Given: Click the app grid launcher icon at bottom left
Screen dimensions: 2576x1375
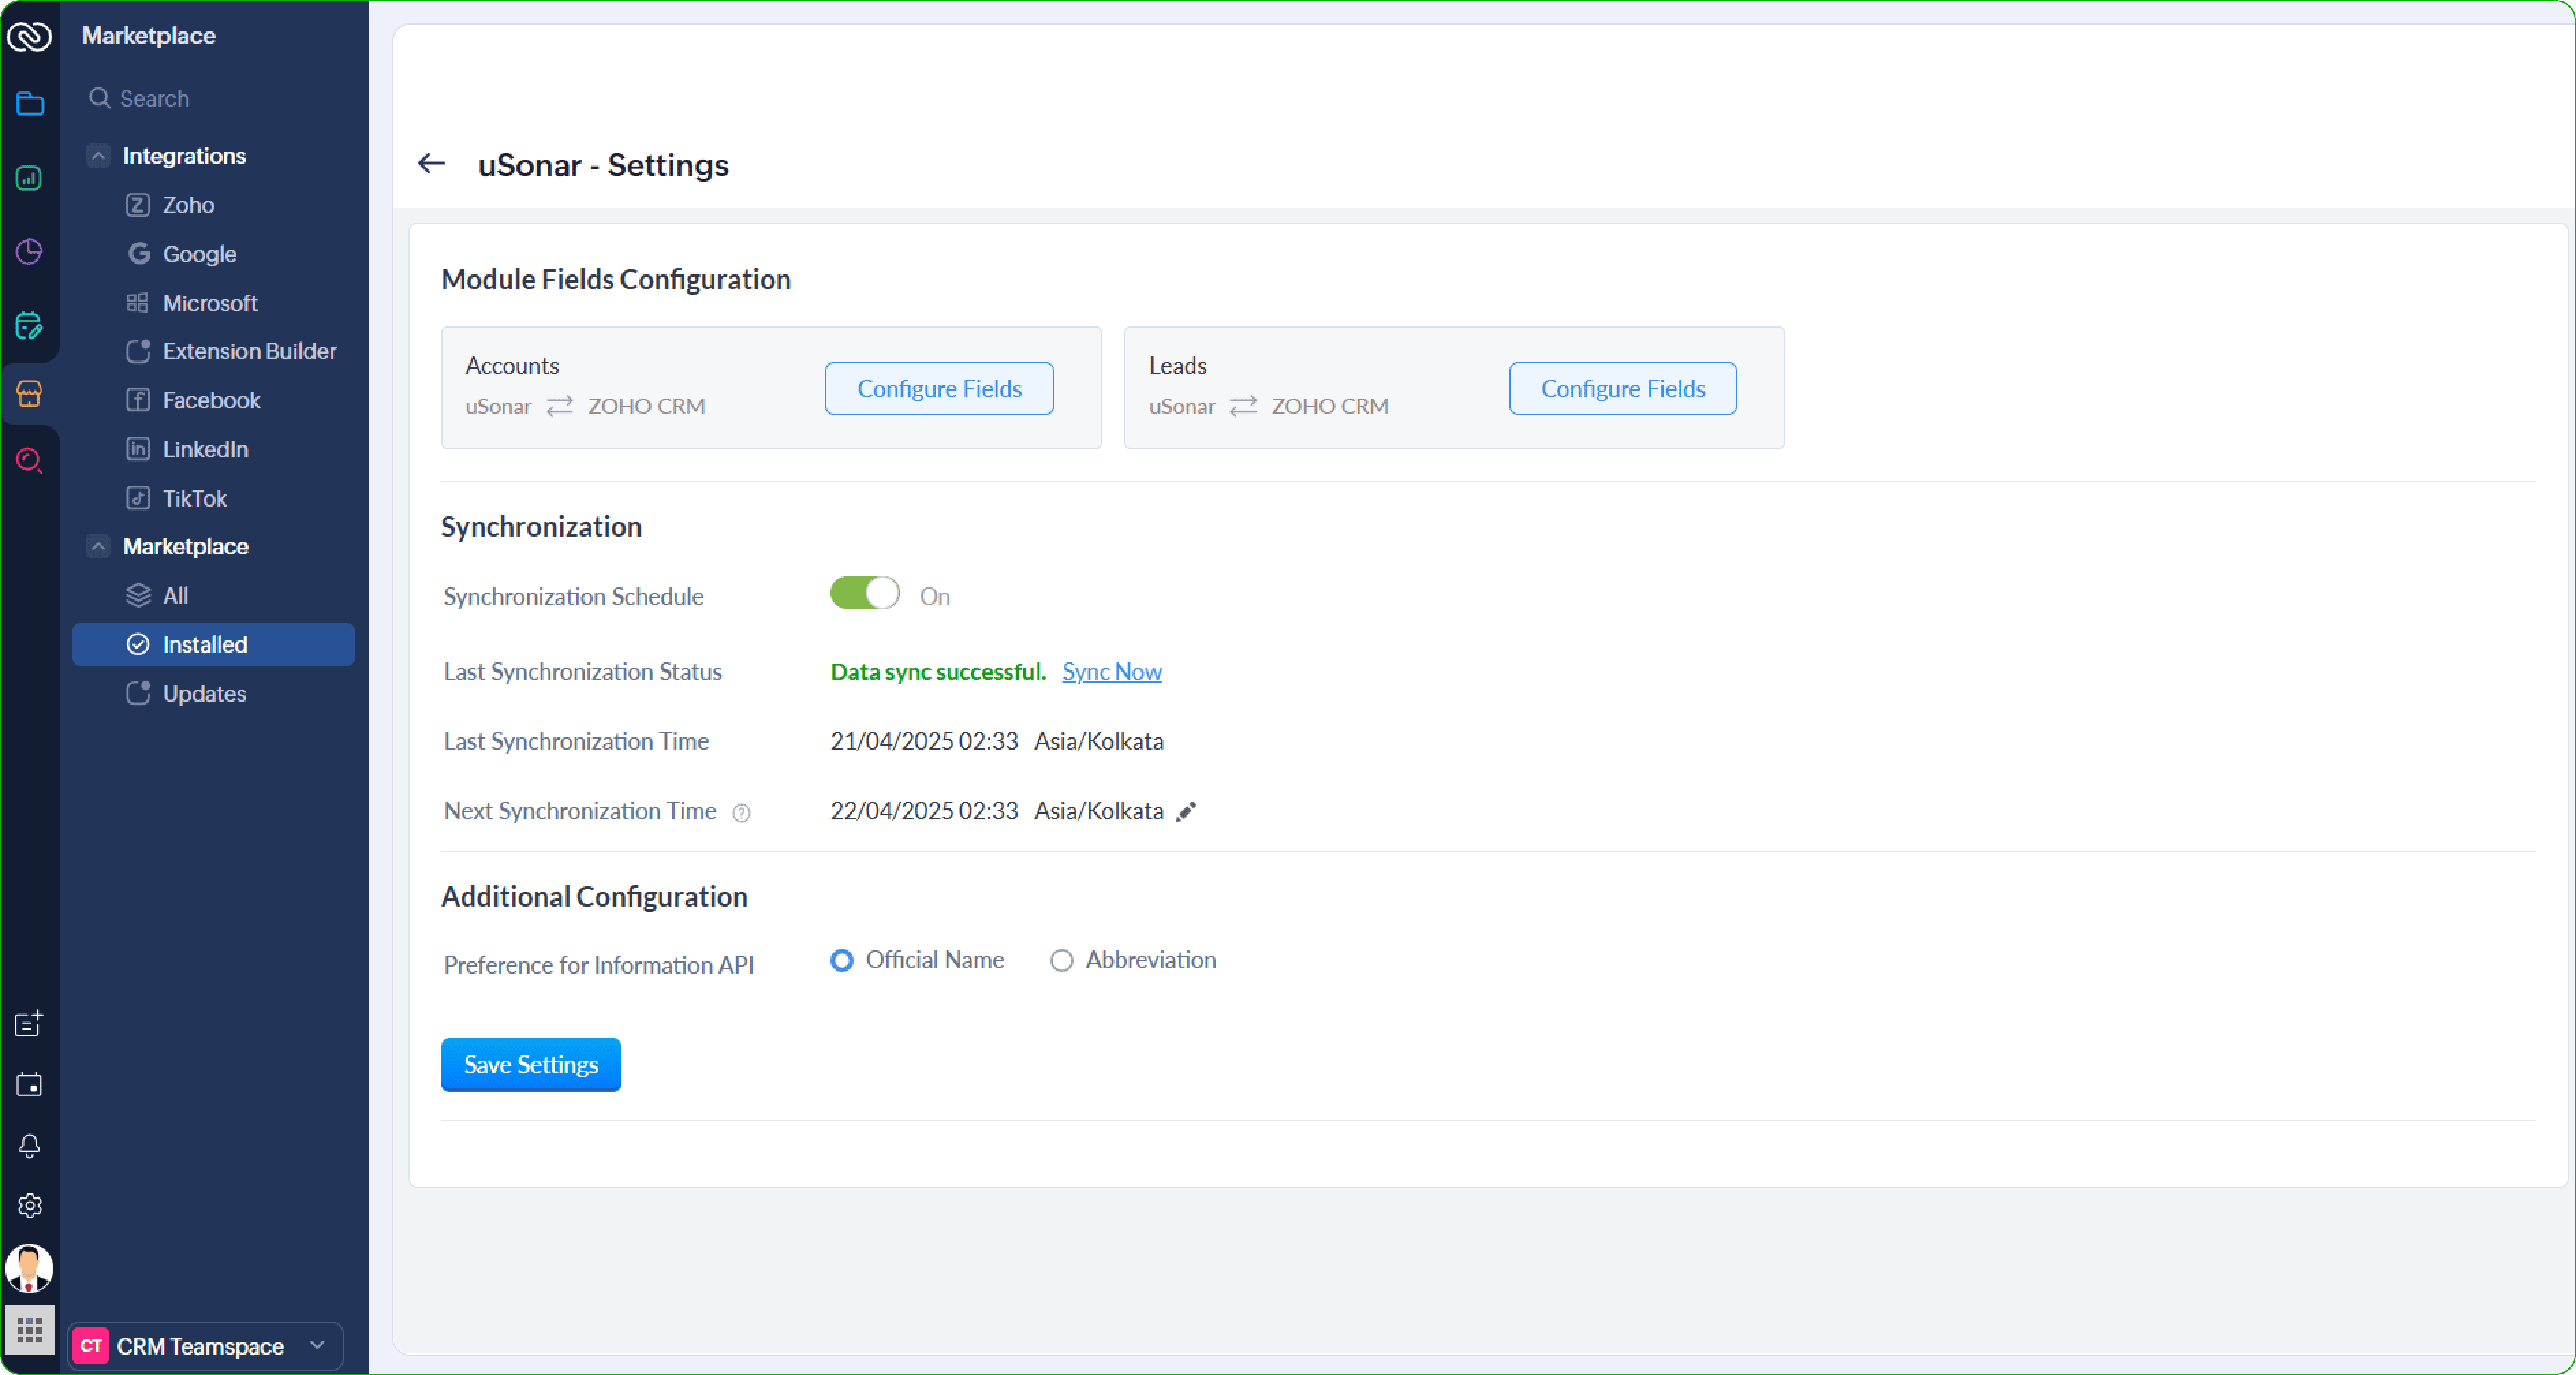Looking at the screenshot, I should point(29,1331).
